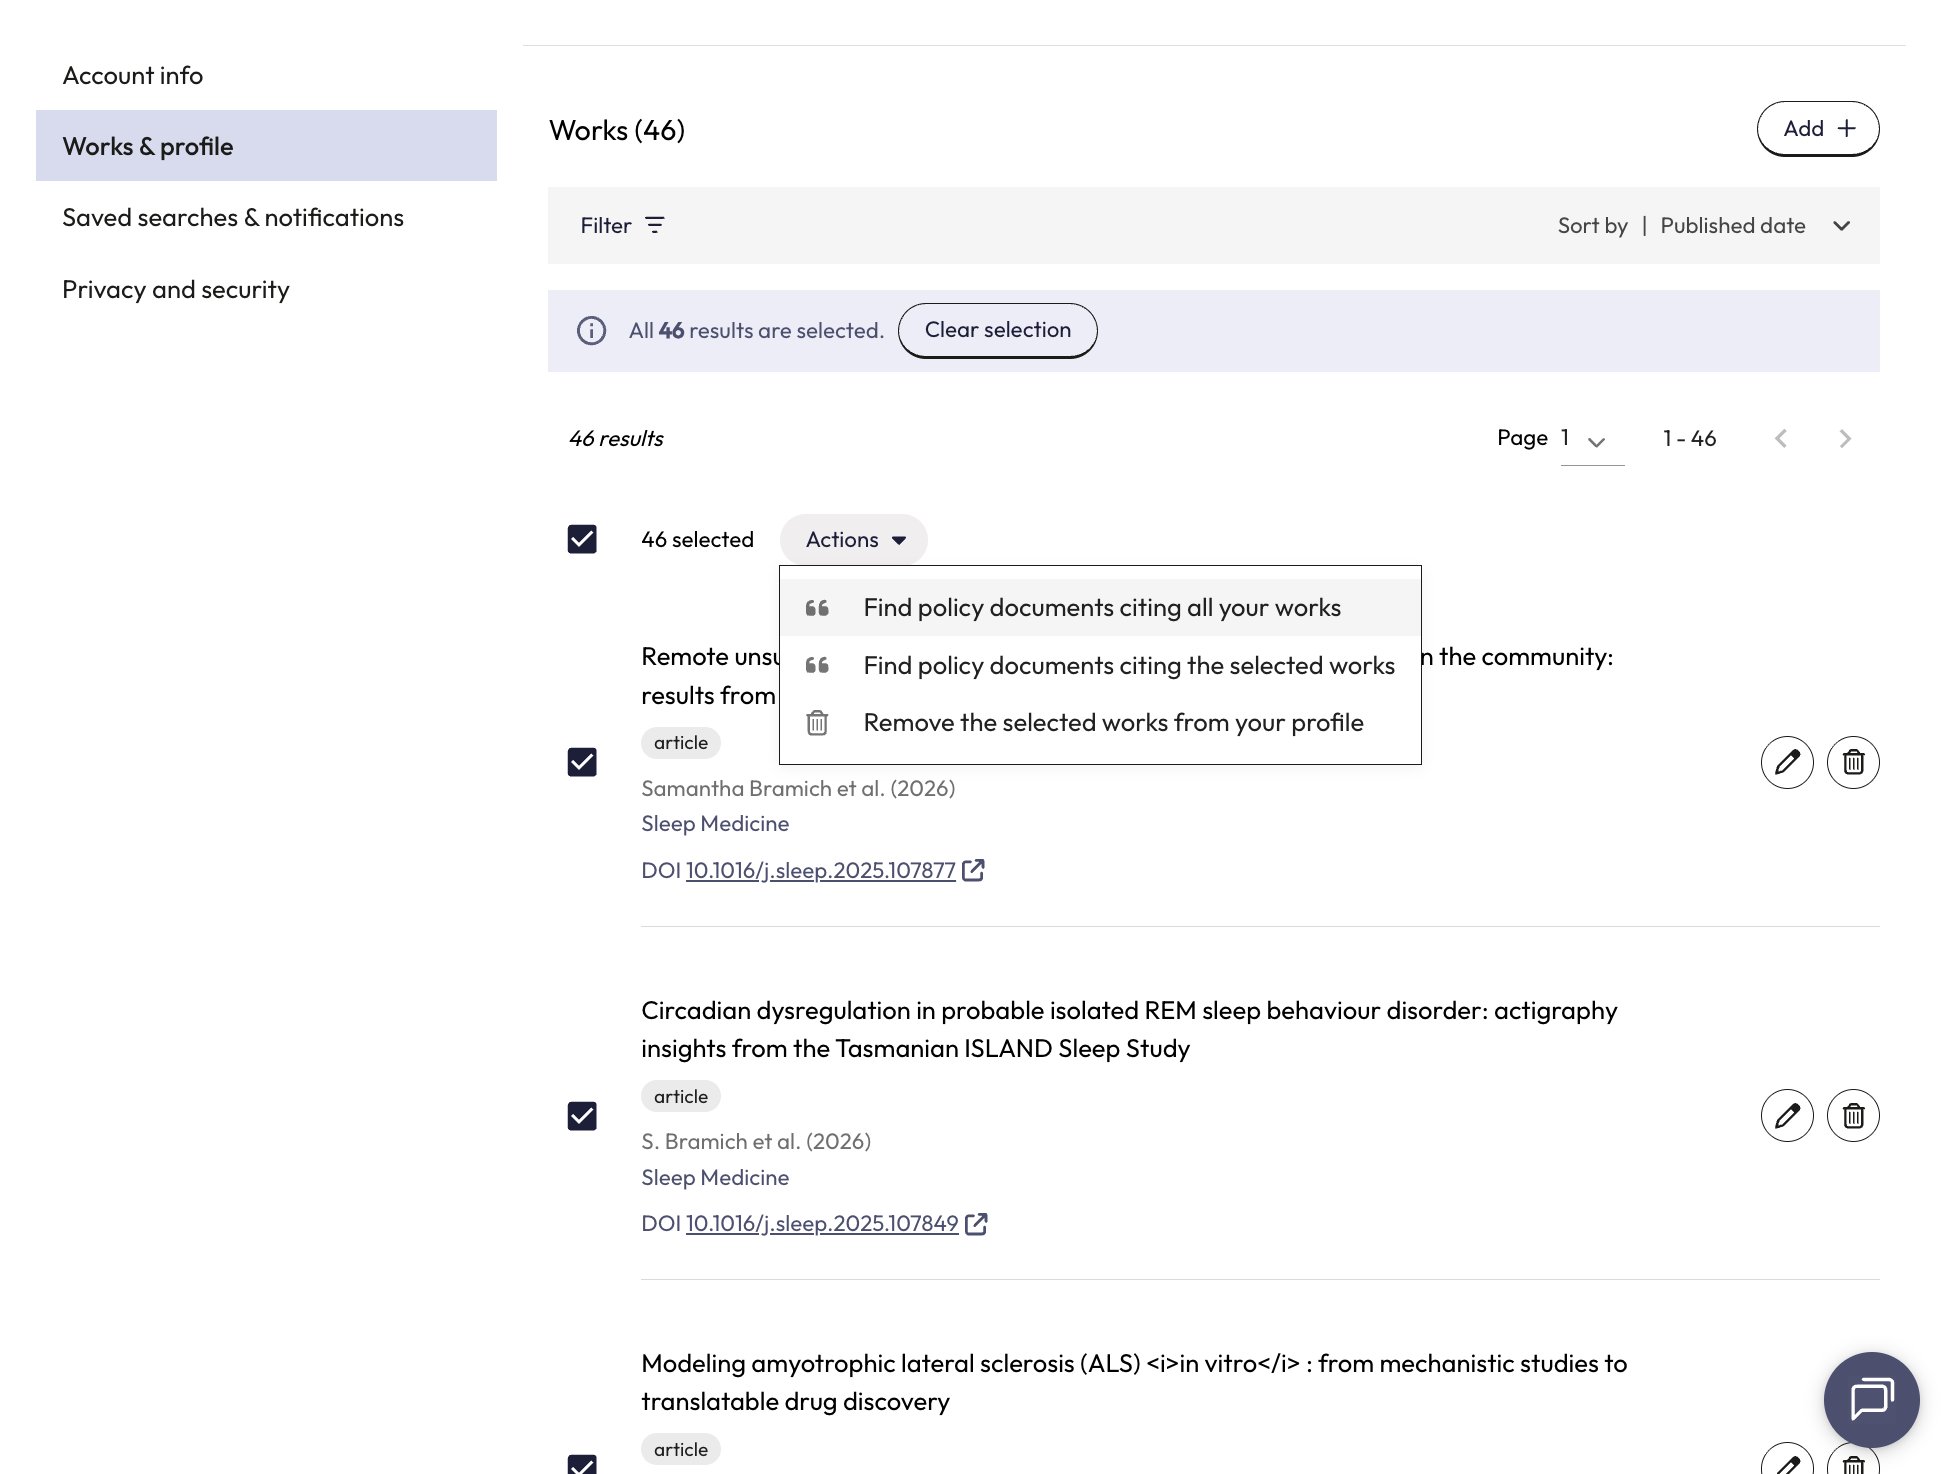Click Sleep Medicine journal under S. Bramich
This screenshot has height=1474, width=1946.
click(715, 1178)
